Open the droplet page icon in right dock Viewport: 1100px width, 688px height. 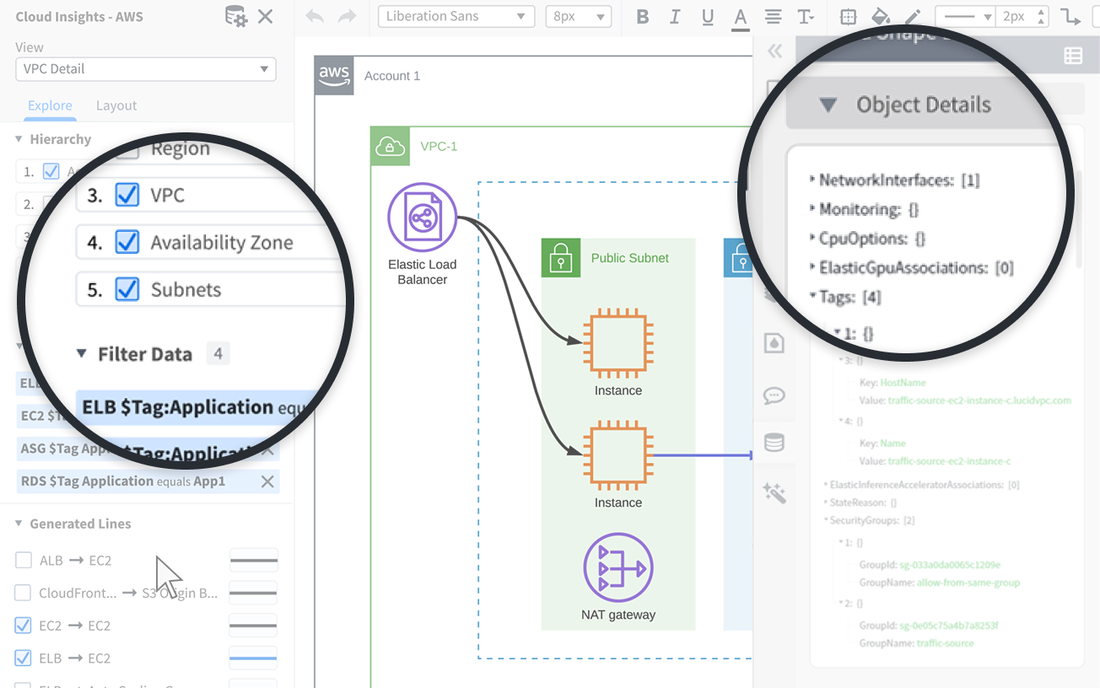(774, 343)
